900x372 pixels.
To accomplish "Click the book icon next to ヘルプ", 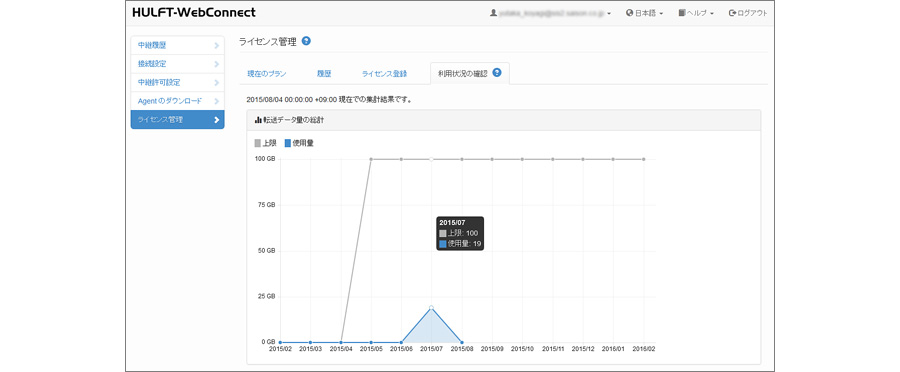I will (x=681, y=13).
